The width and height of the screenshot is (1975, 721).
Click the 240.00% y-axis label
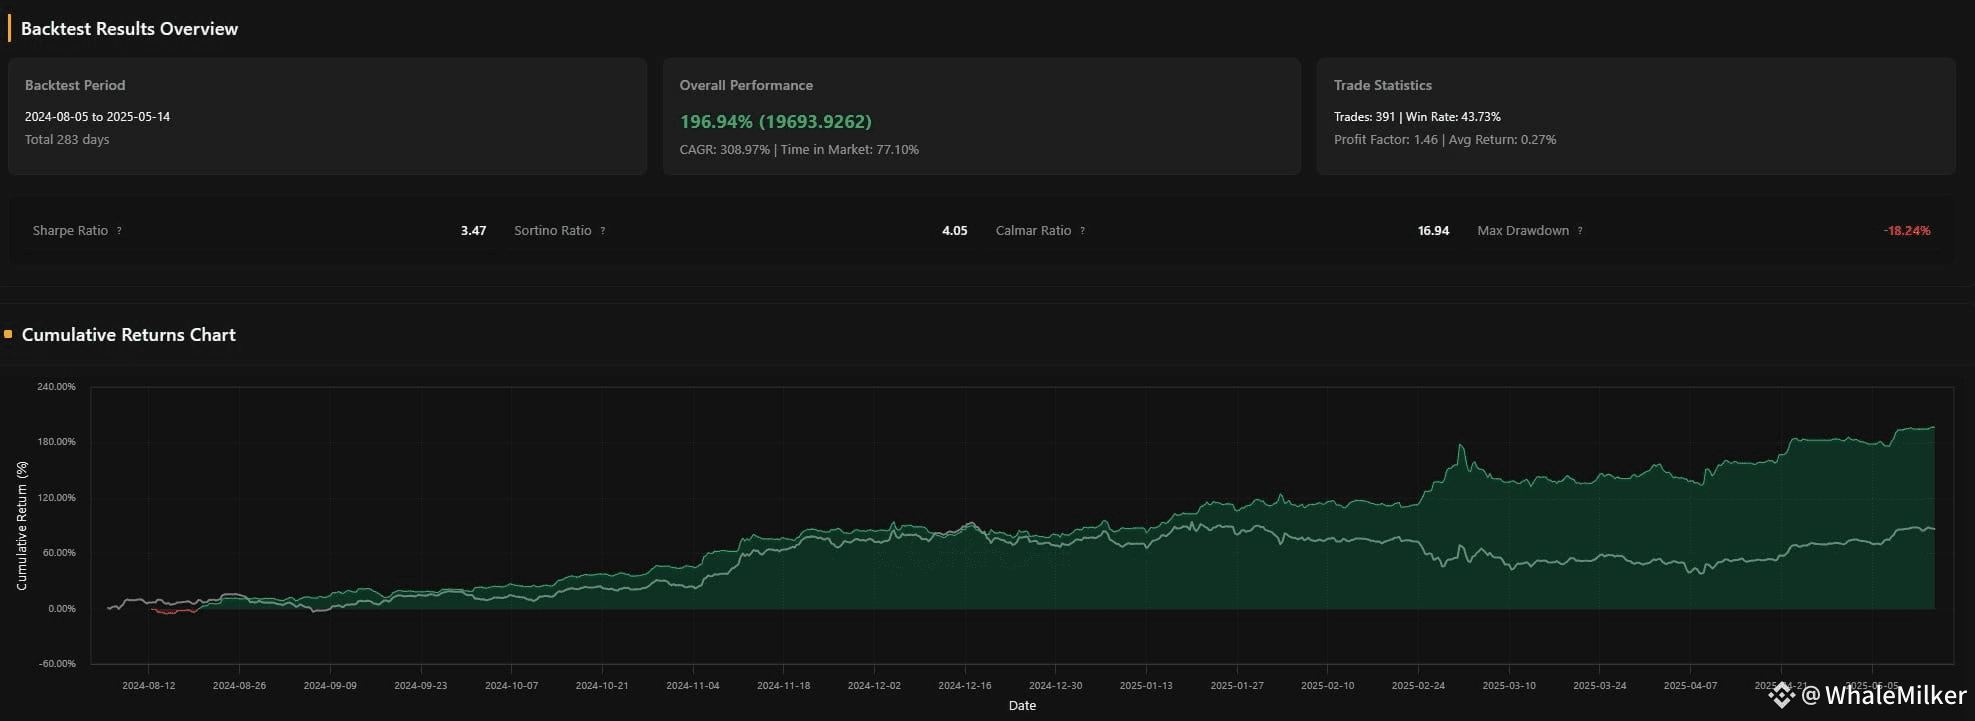[x=56, y=387]
